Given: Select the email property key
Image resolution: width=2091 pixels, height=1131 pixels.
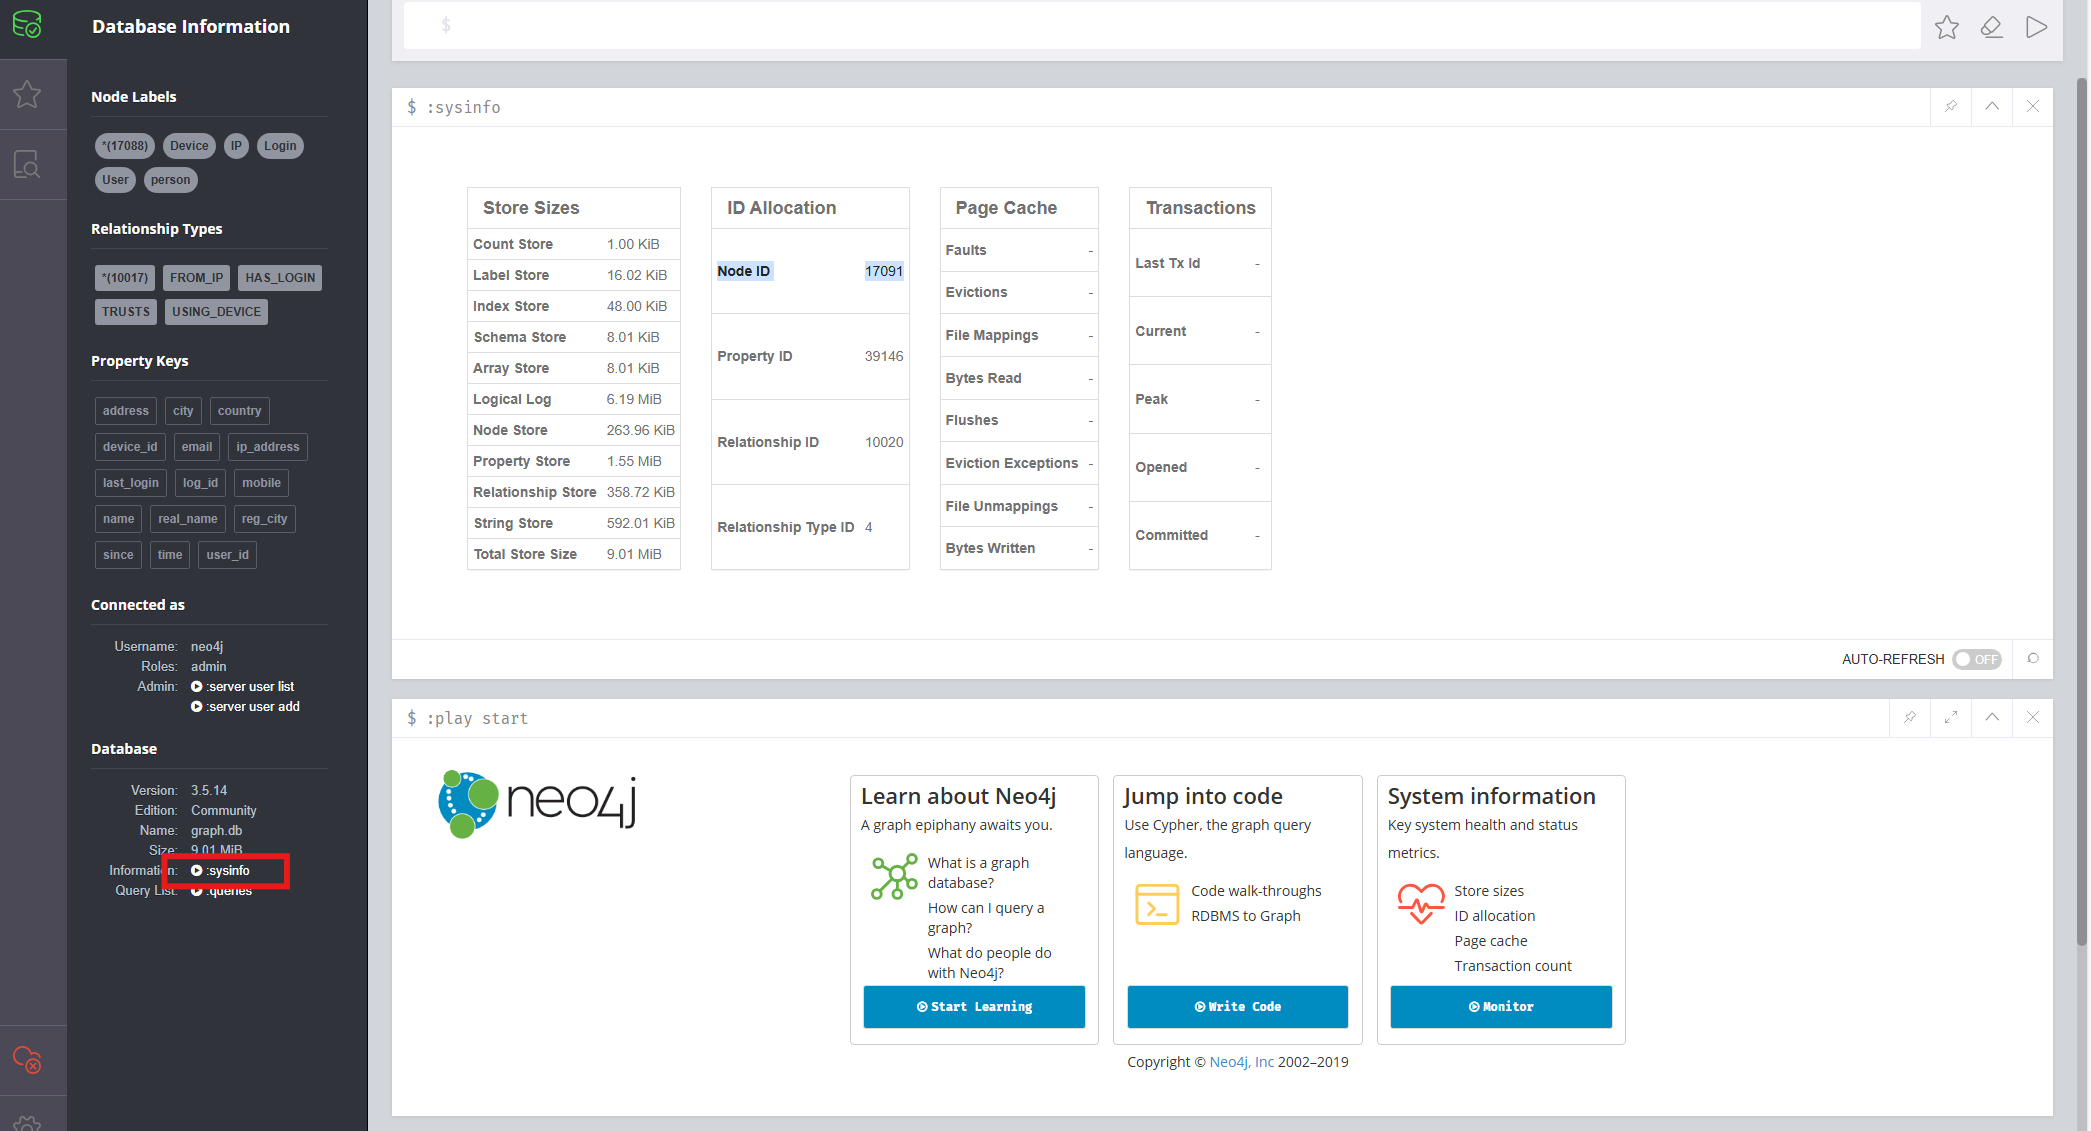Looking at the screenshot, I should point(197,447).
